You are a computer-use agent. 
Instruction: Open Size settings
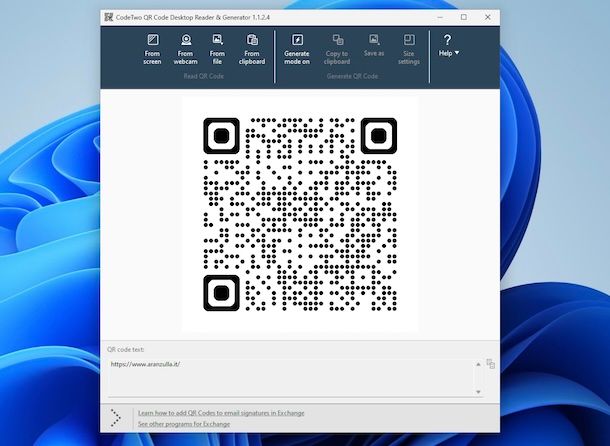tap(409, 49)
